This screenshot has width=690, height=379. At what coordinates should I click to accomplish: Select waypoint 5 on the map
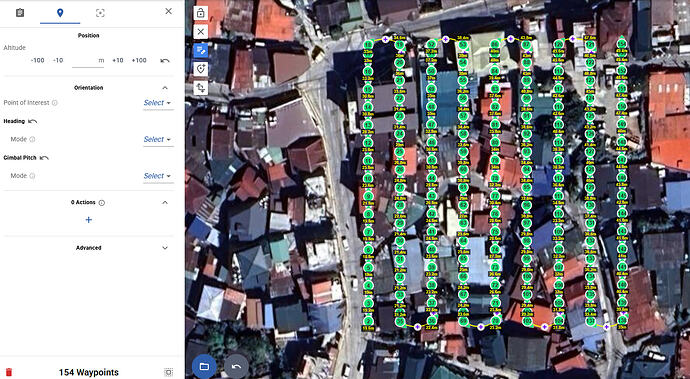click(x=369, y=267)
